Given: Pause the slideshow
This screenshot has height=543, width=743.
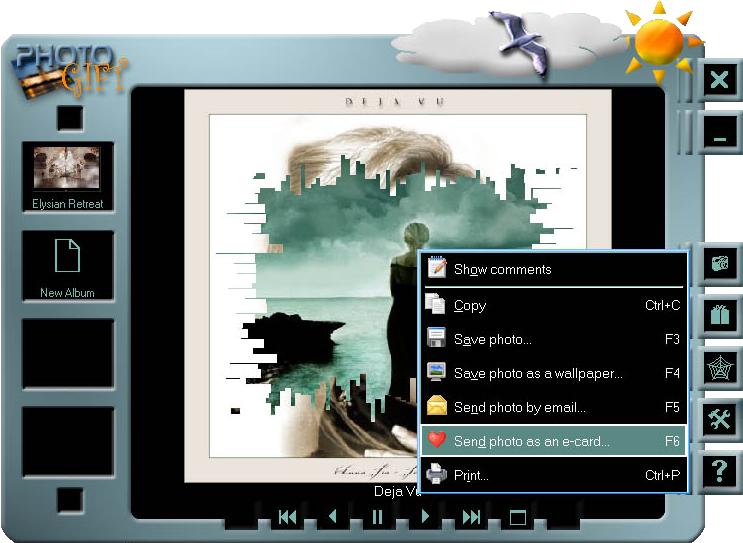Looking at the screenshot, I should click(377, 517).
